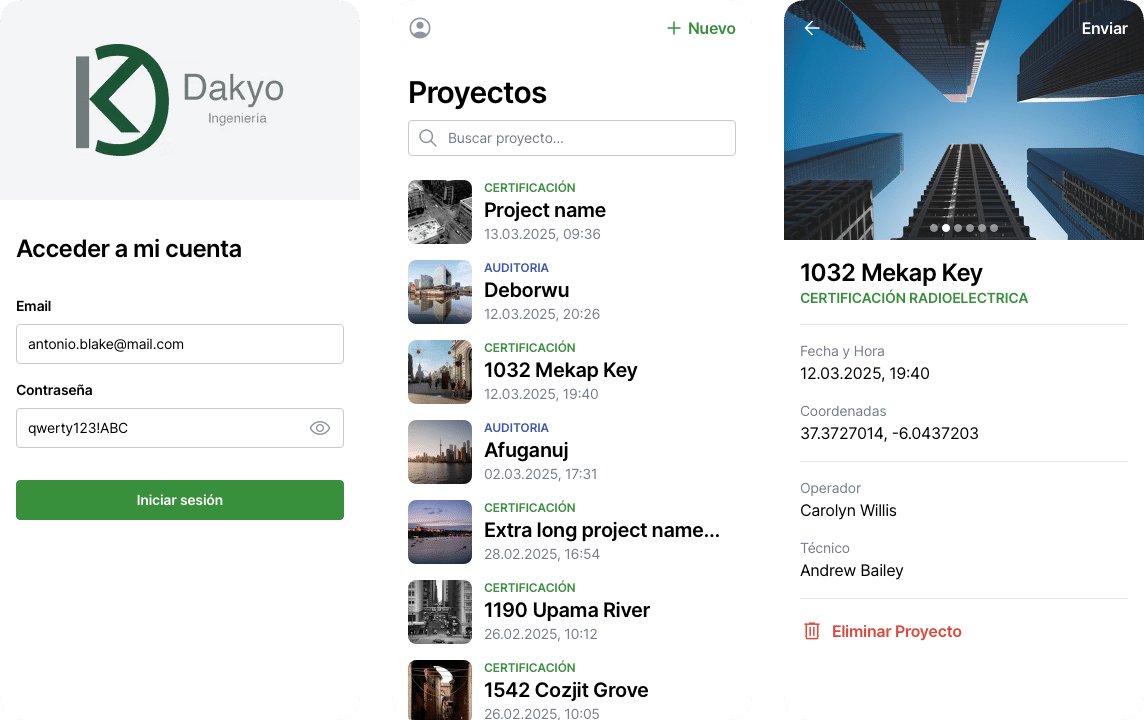The width and height of the screenshot is (1144, 720).
Task: Click the Dakyo Ingeniería logo
Action: [179, 99]
